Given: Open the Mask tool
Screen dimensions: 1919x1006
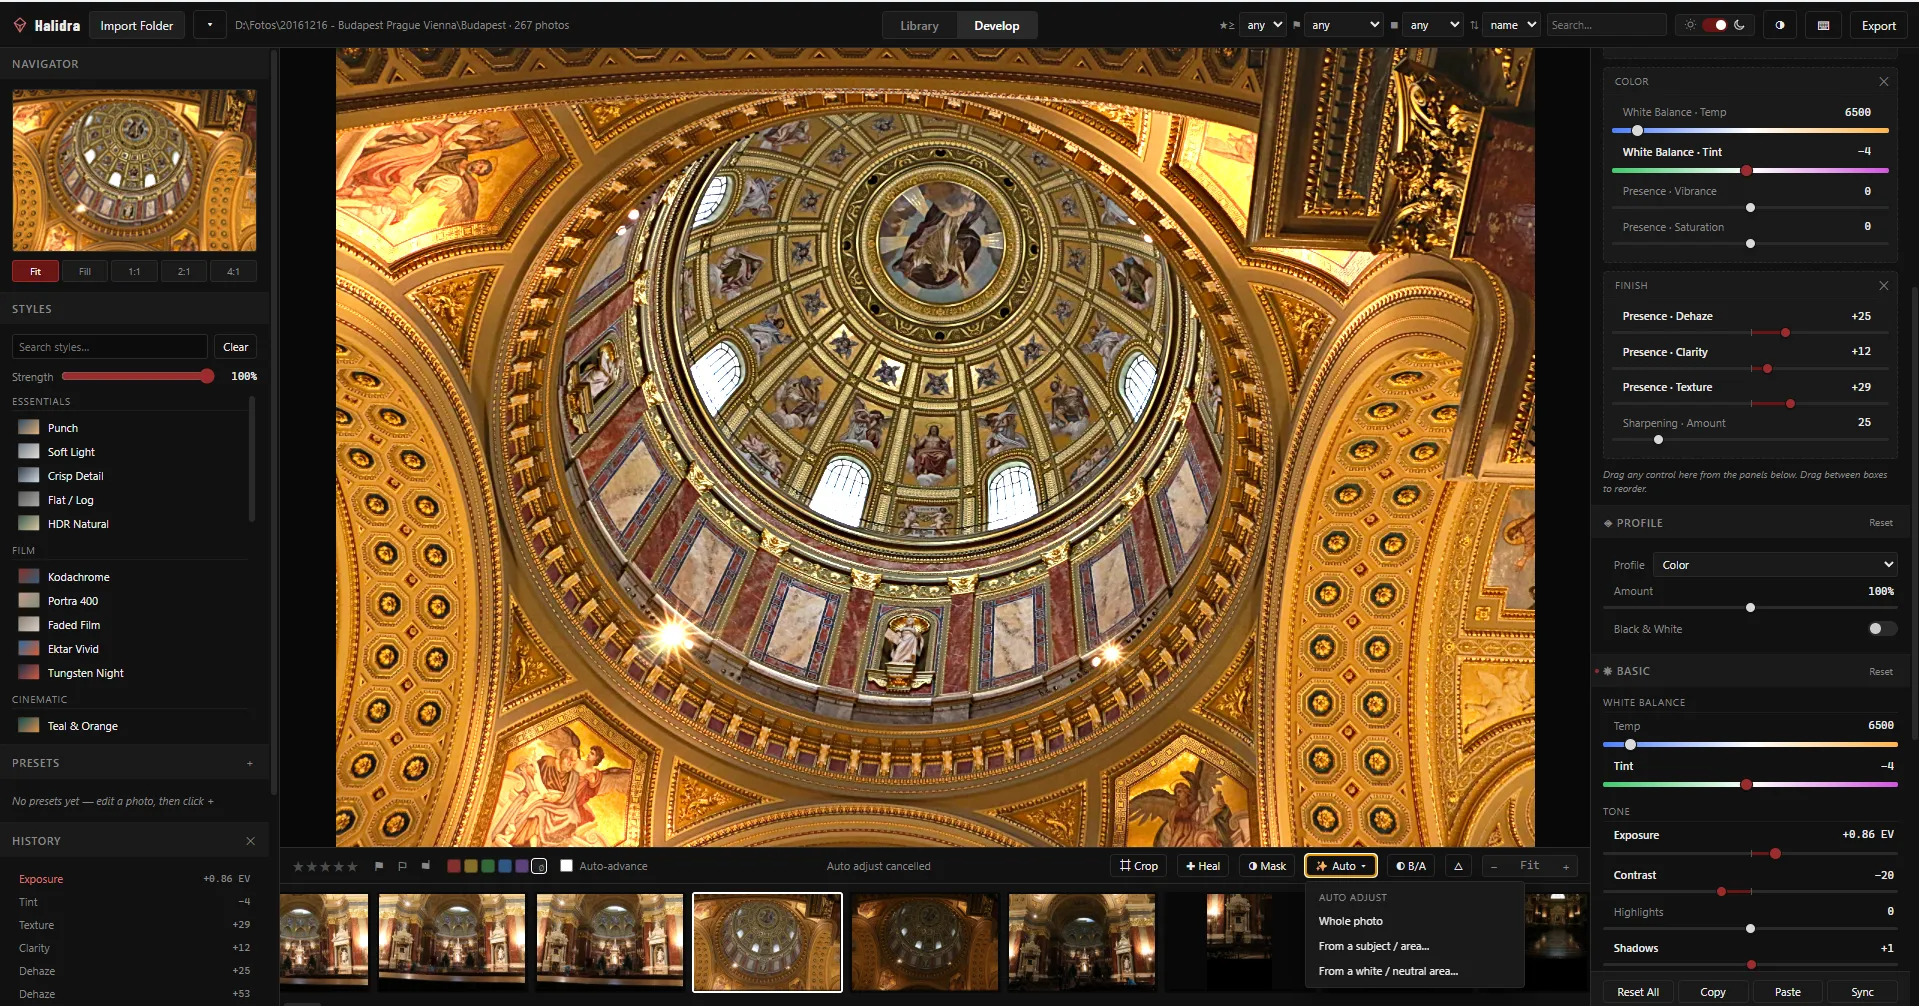Looking at the screenshot, I should (1267, 866).
